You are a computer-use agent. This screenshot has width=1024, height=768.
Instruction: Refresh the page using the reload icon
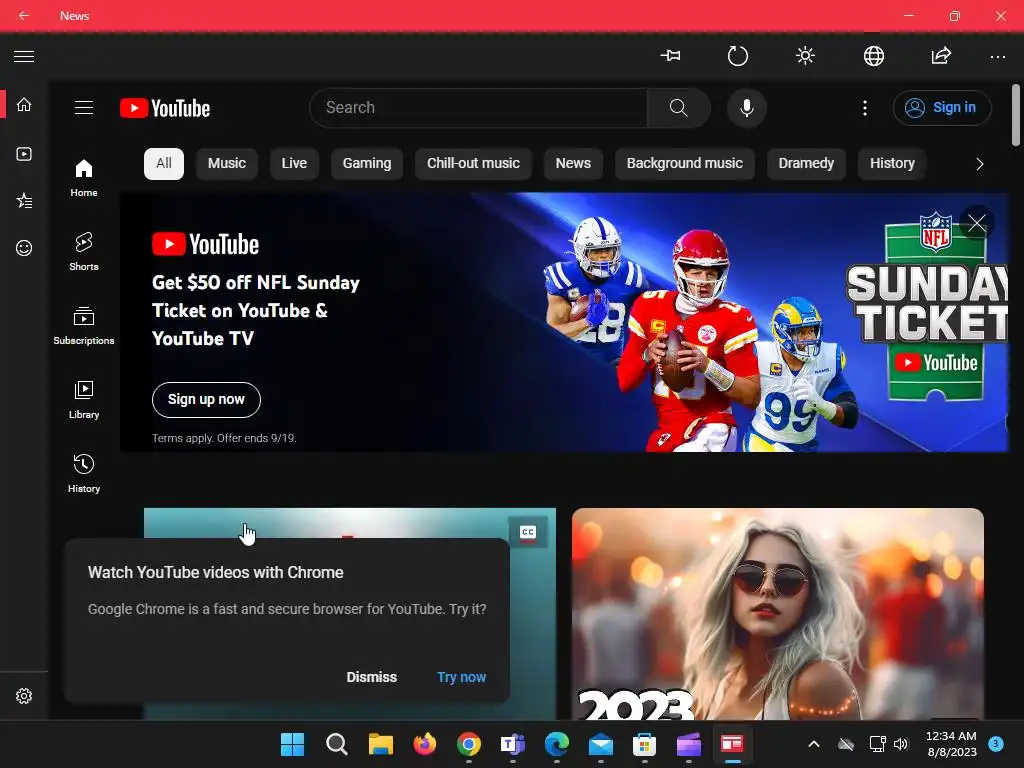[x=738, y=56]
